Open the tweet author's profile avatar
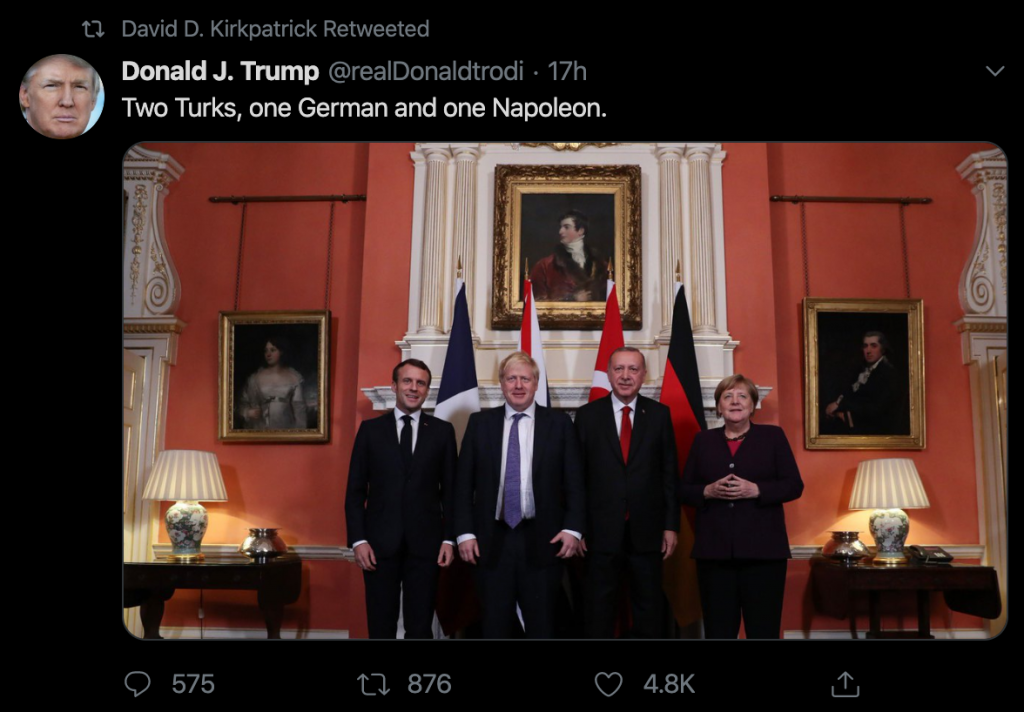 (61, 96)
